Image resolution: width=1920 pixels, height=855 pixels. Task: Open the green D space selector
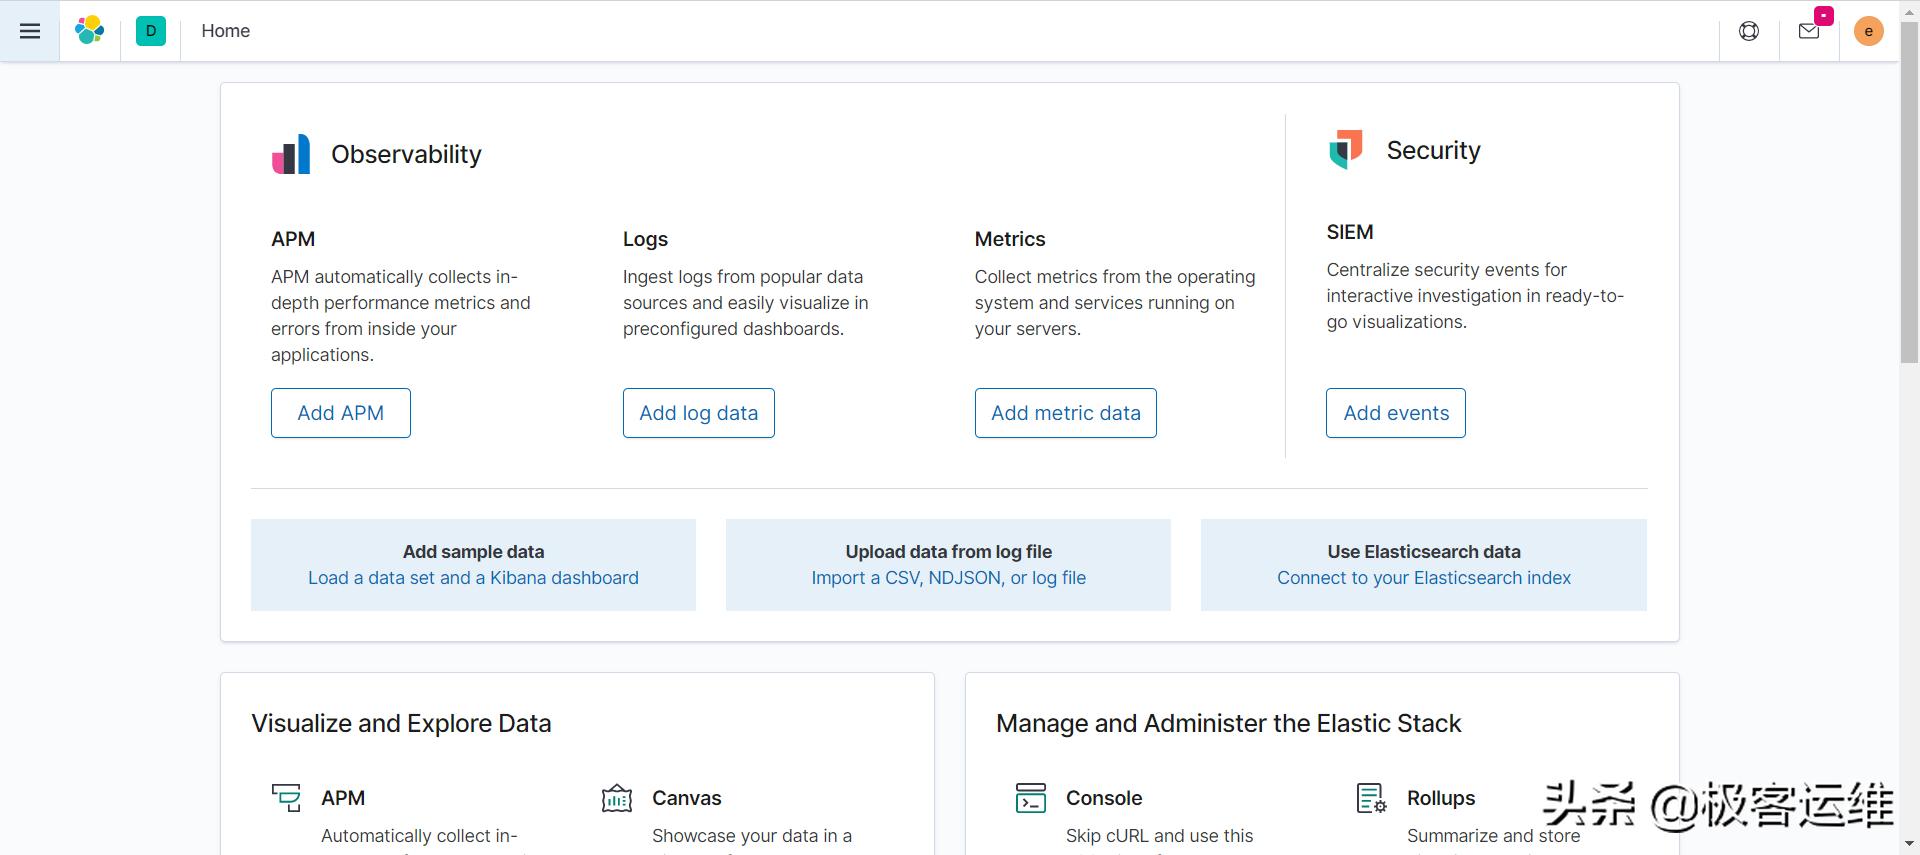(x=151, y=31)
